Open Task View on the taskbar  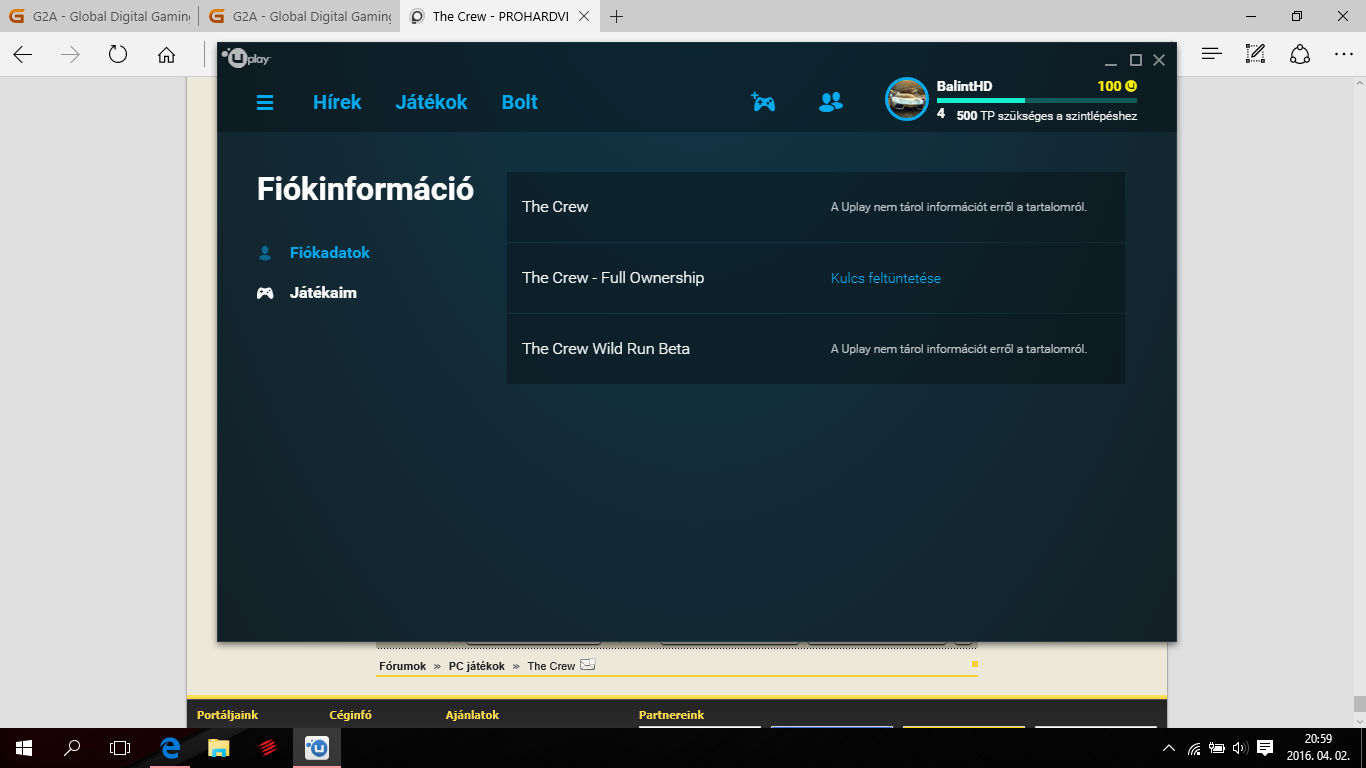click(x=120, y=748)
